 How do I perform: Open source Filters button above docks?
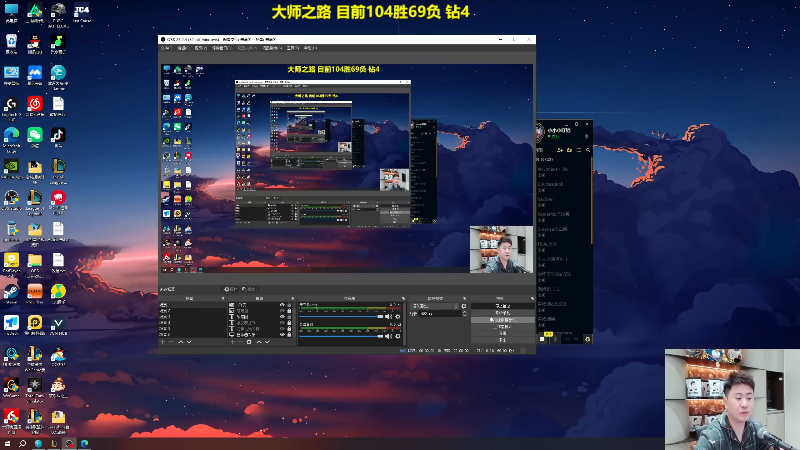[249, 289]
